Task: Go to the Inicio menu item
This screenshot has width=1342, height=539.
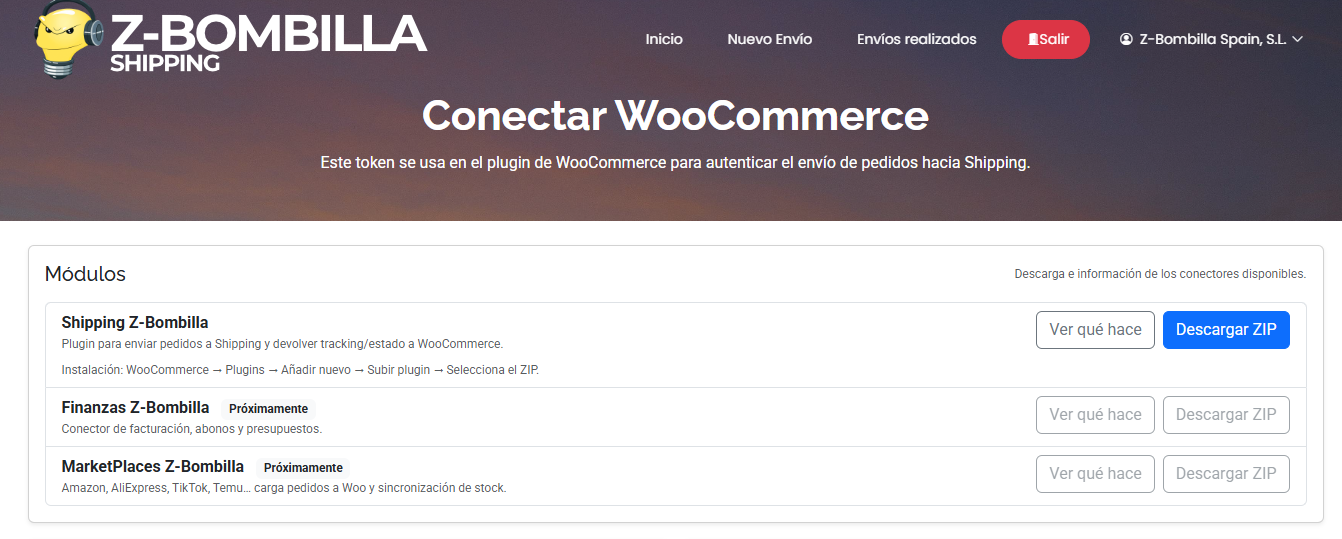Action: [664, 40]
